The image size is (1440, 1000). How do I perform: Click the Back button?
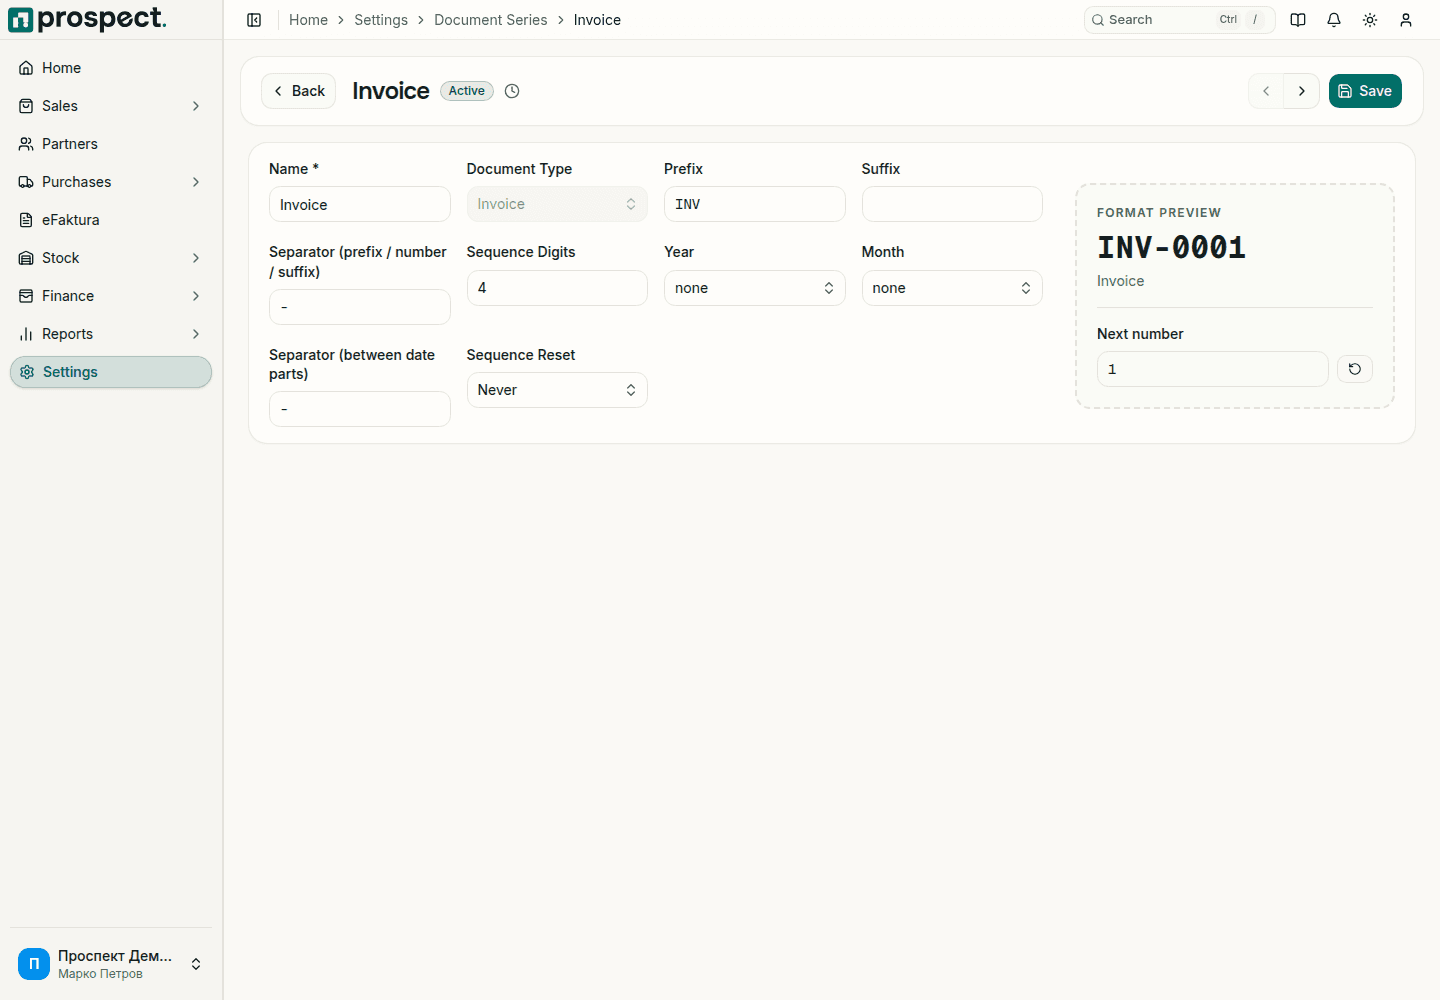coord(298,91)
